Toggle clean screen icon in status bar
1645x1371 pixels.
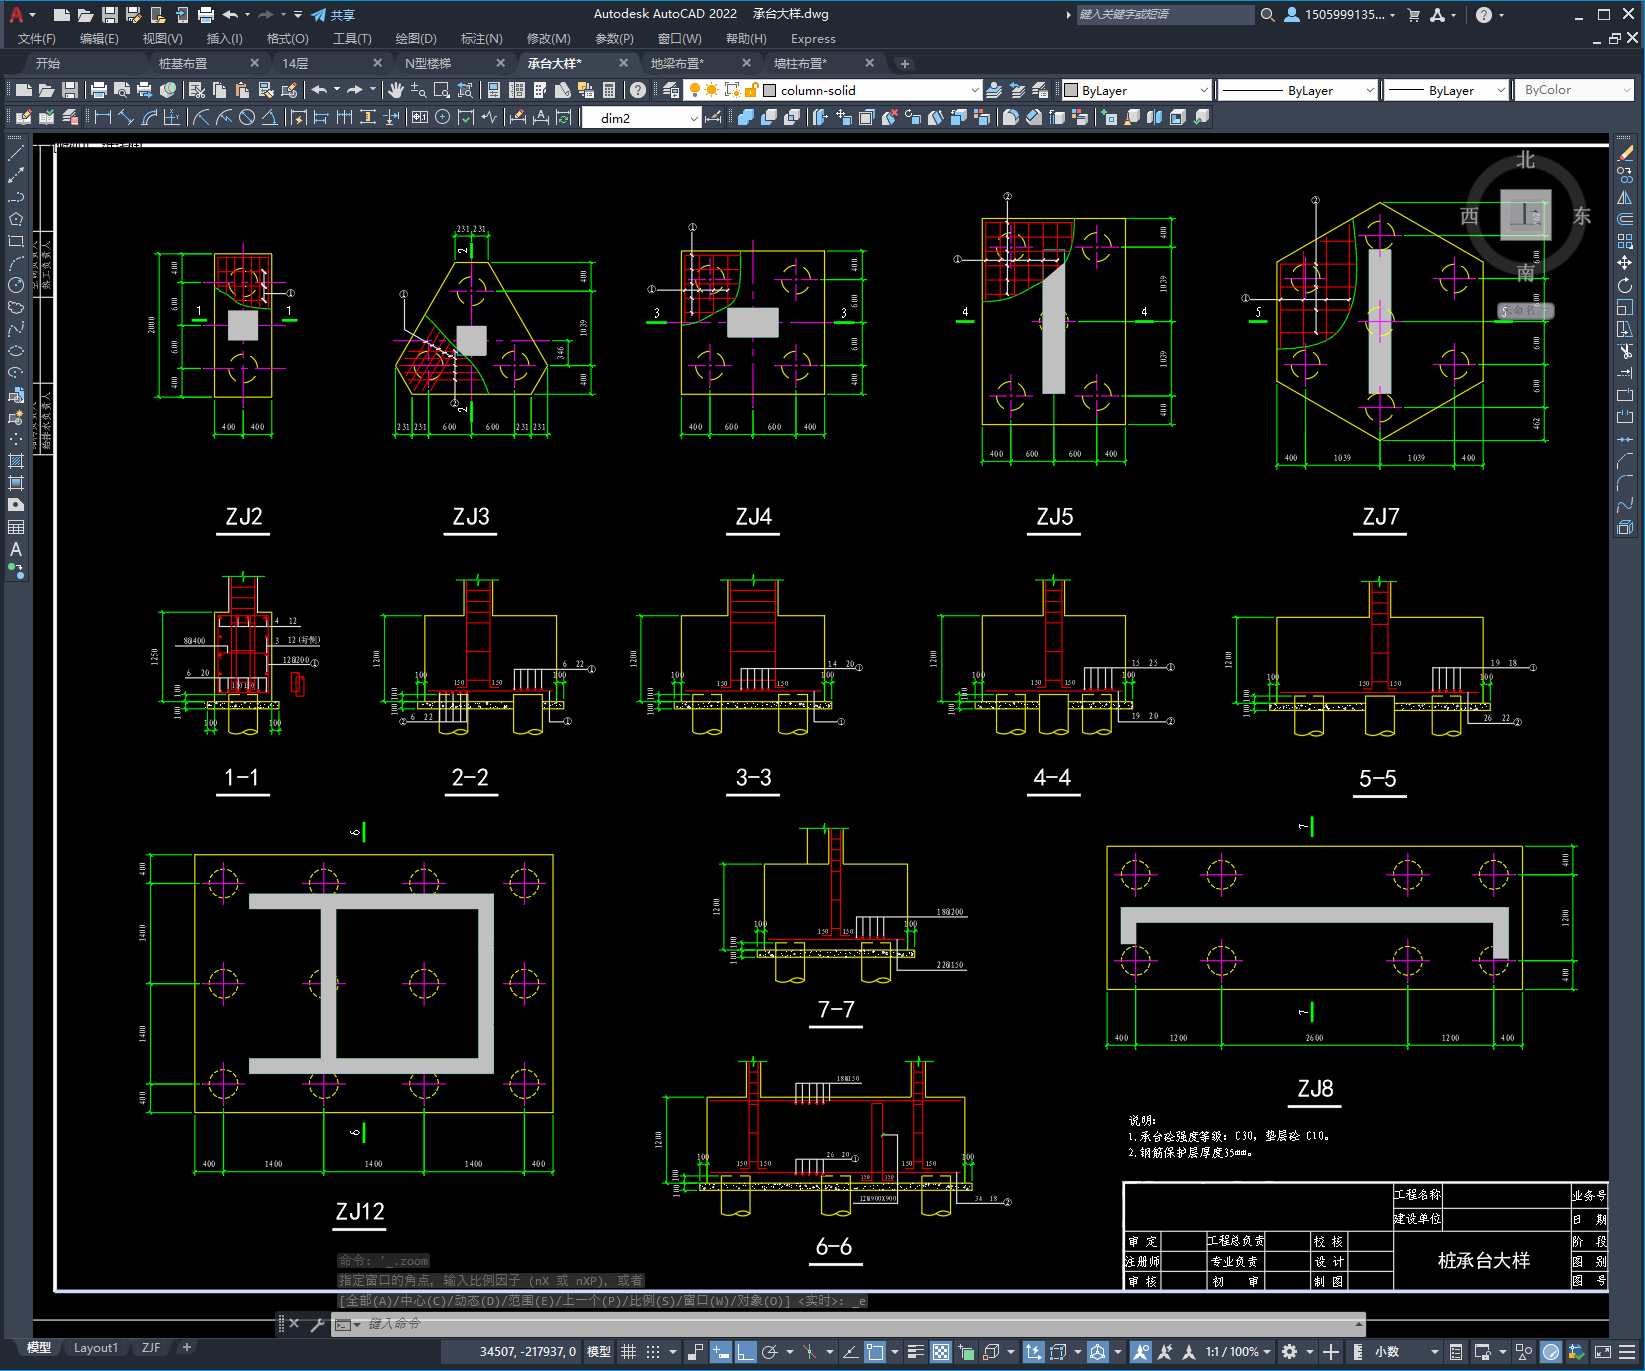click(x=1602, y=1352)
